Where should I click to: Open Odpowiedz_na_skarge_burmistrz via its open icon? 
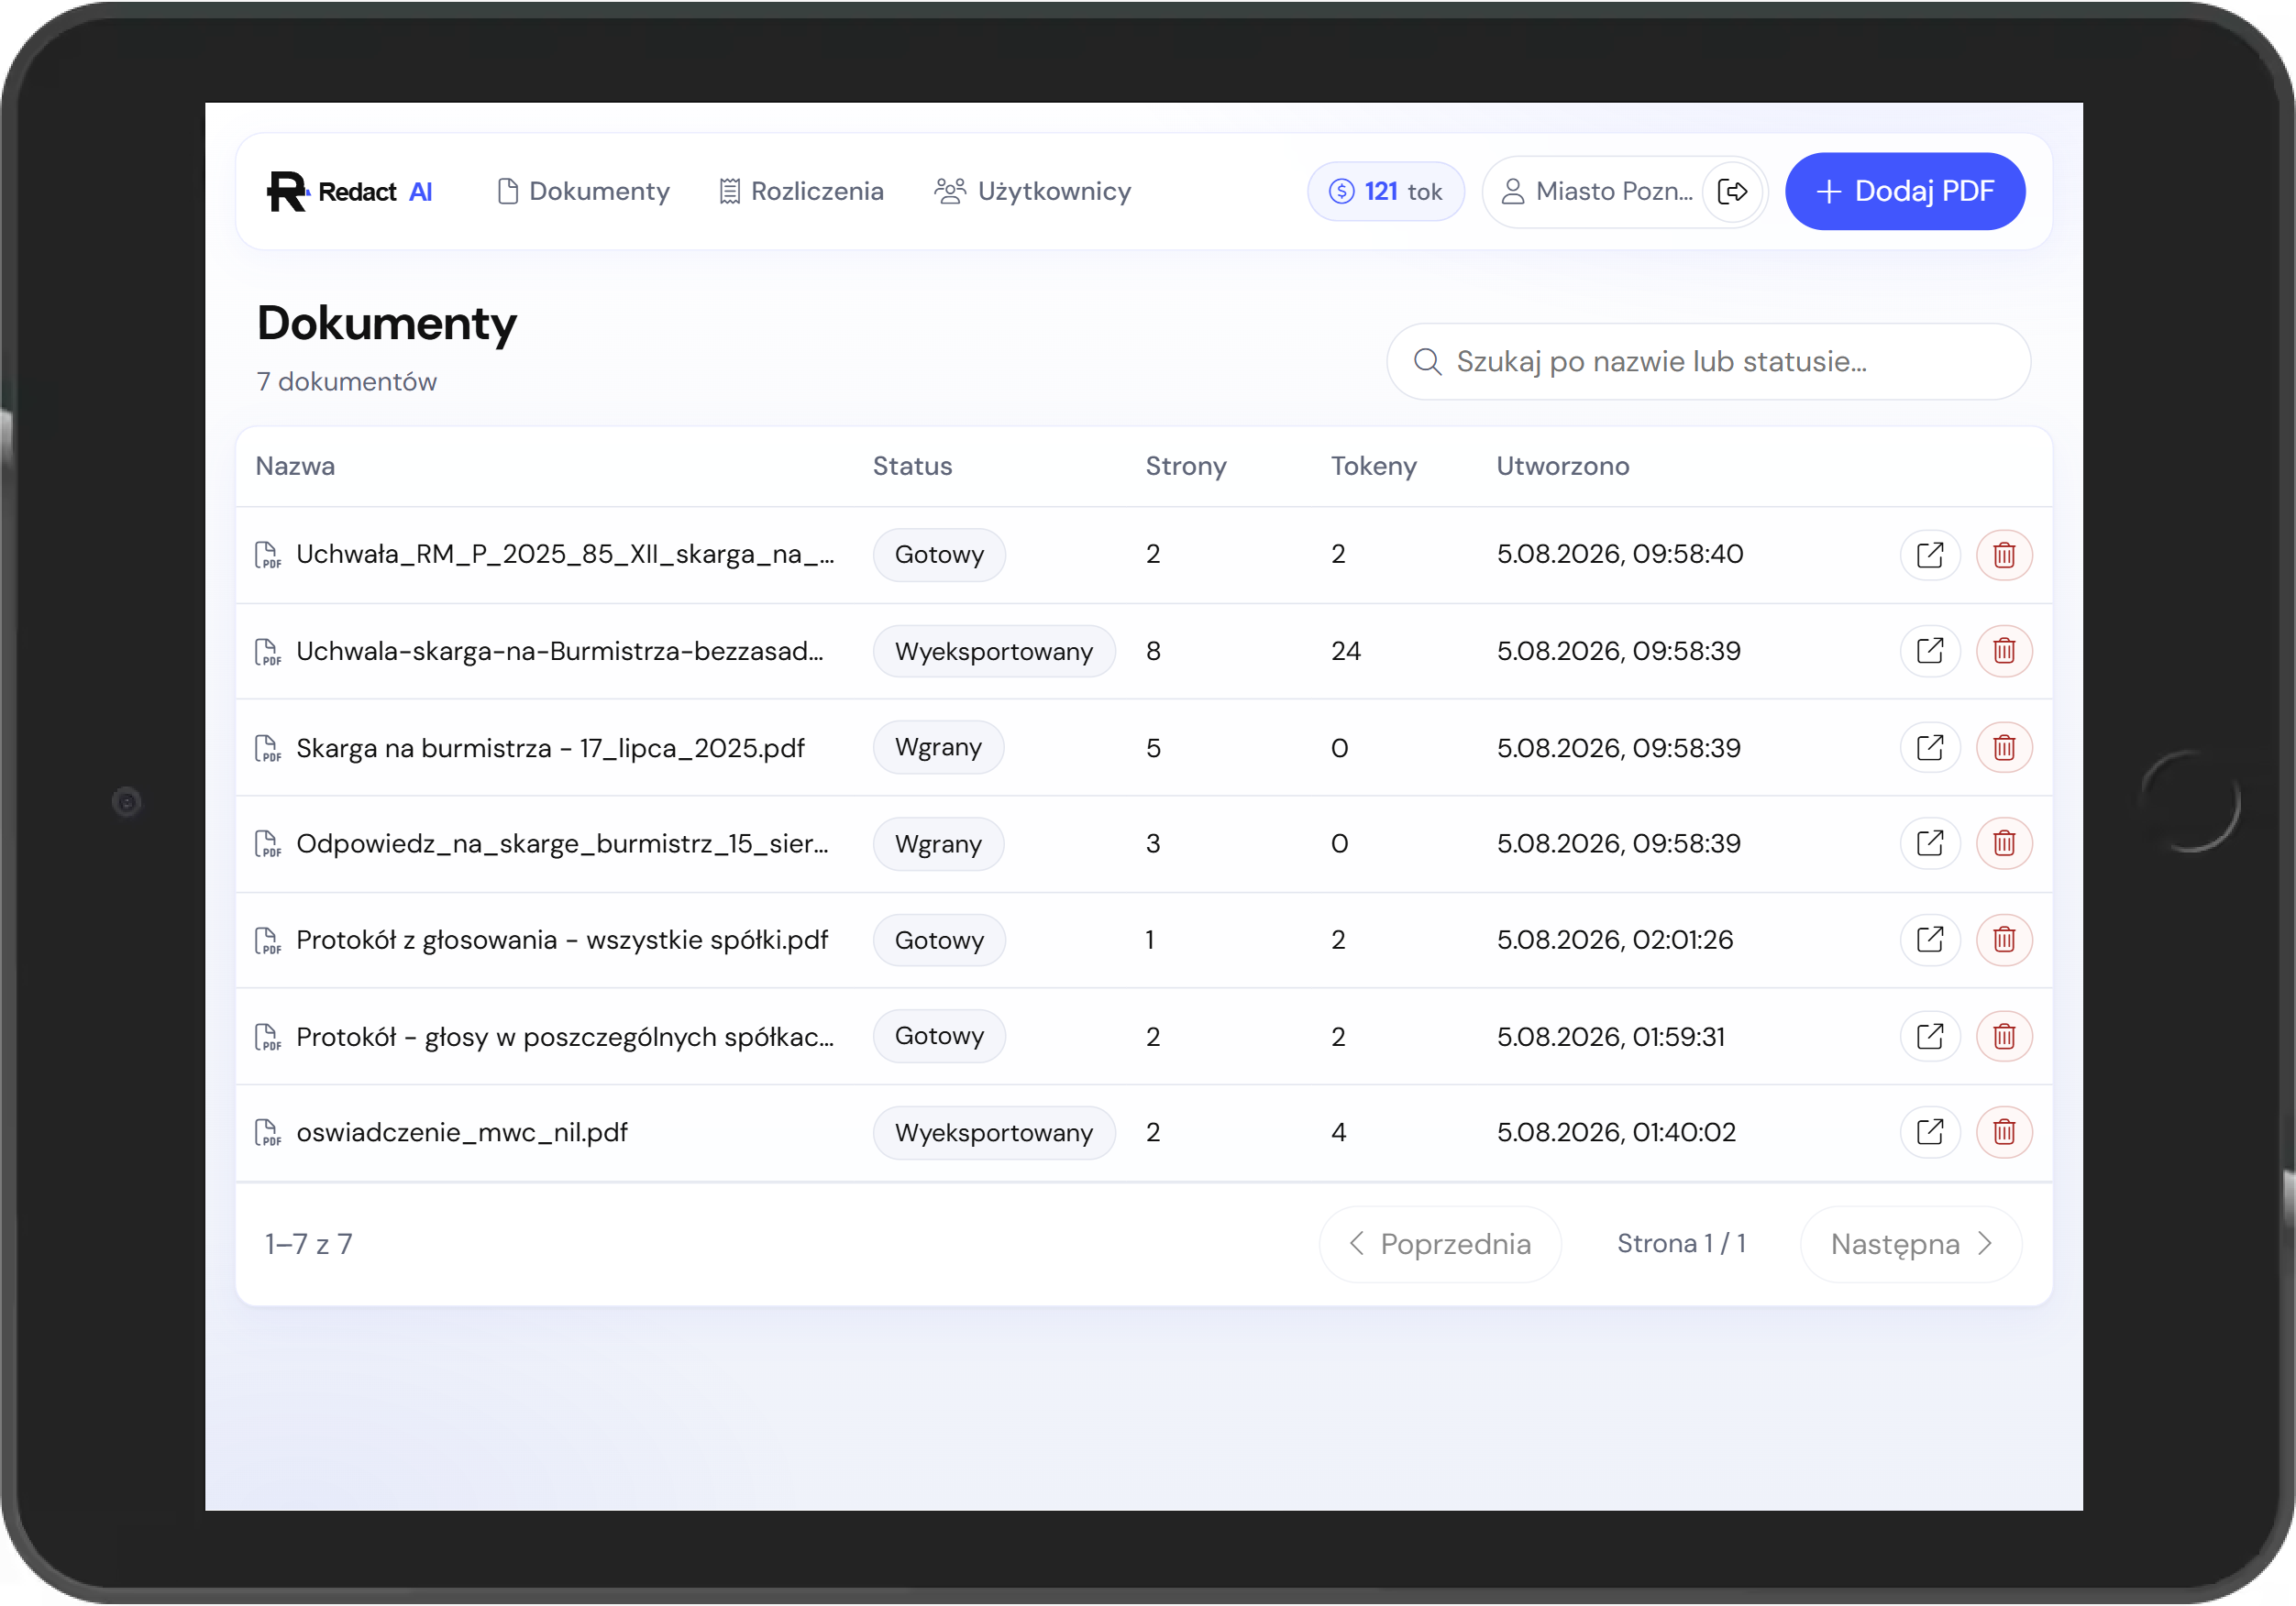(x=1929, y=843)
